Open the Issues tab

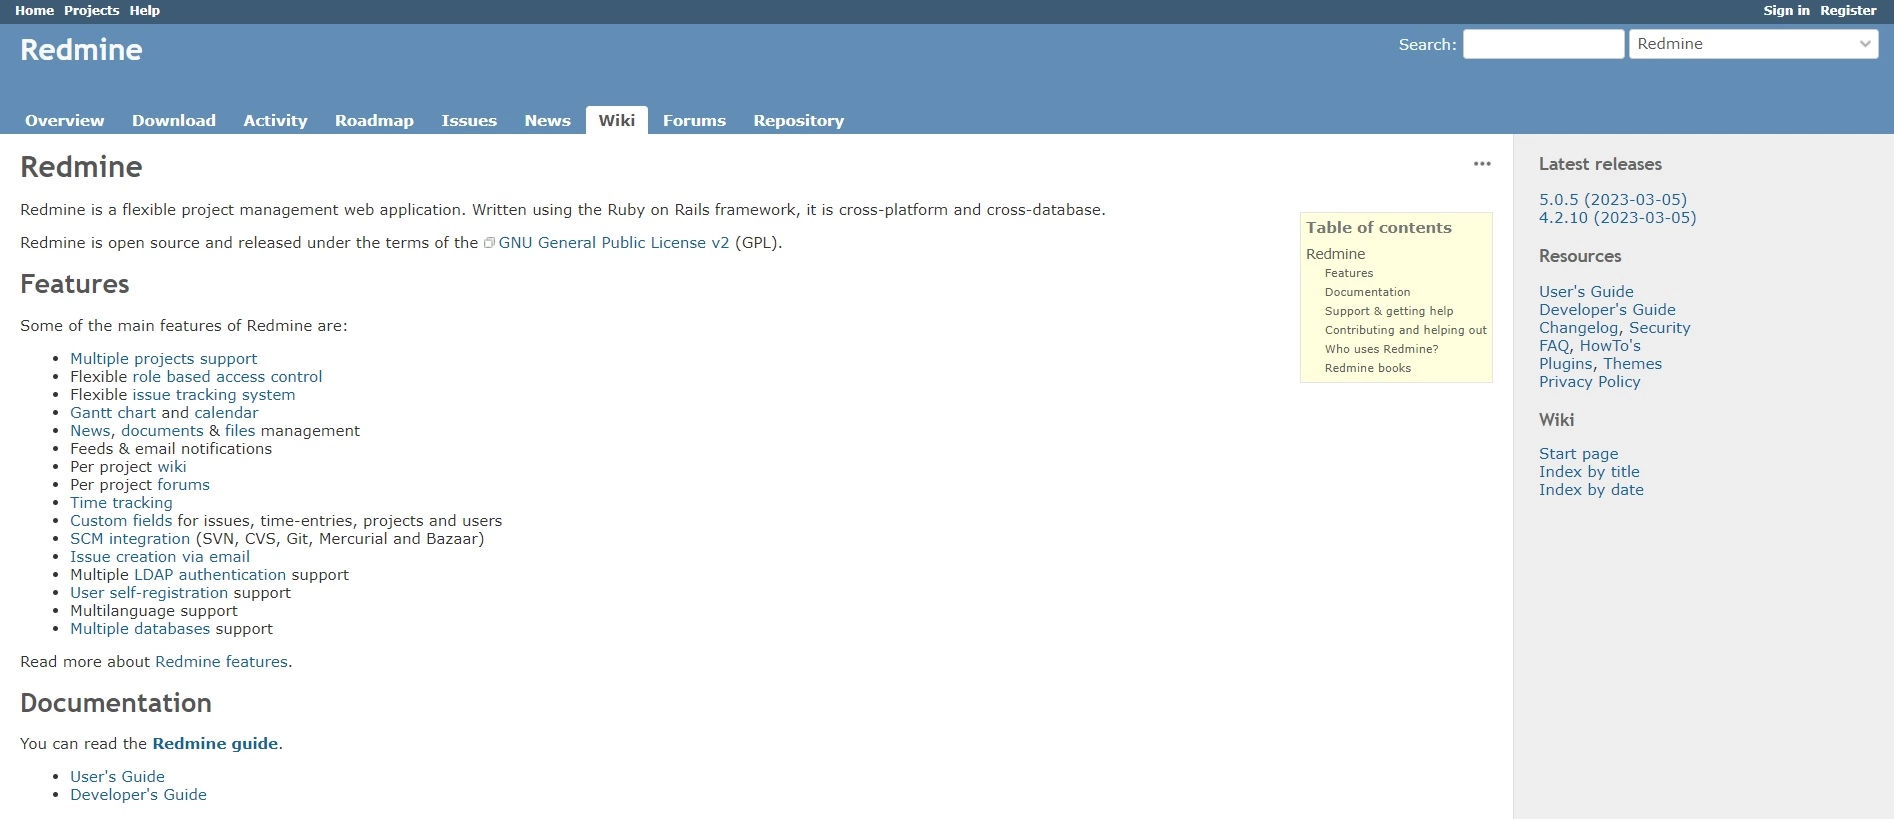pyautogui.click(x=469, y=120)
